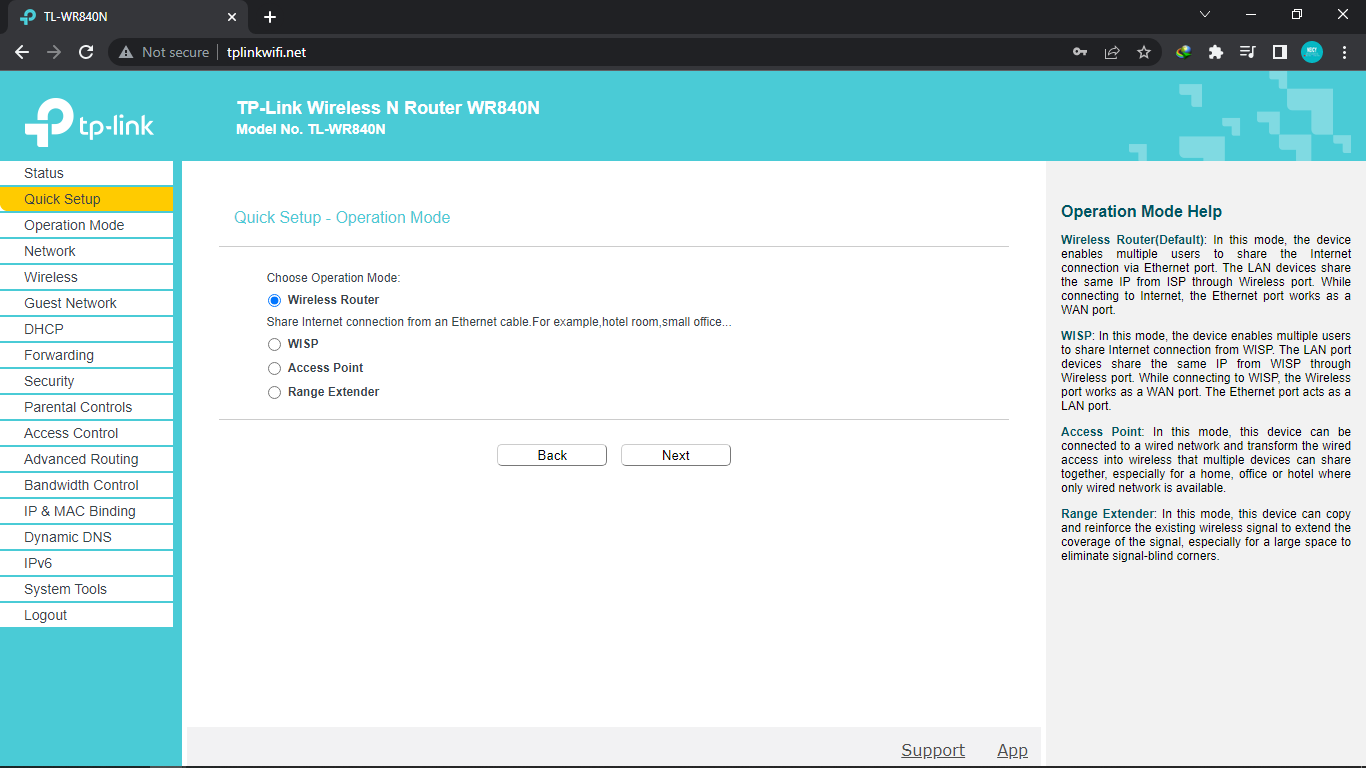
Task: Reload the router page
Action: 86,52
